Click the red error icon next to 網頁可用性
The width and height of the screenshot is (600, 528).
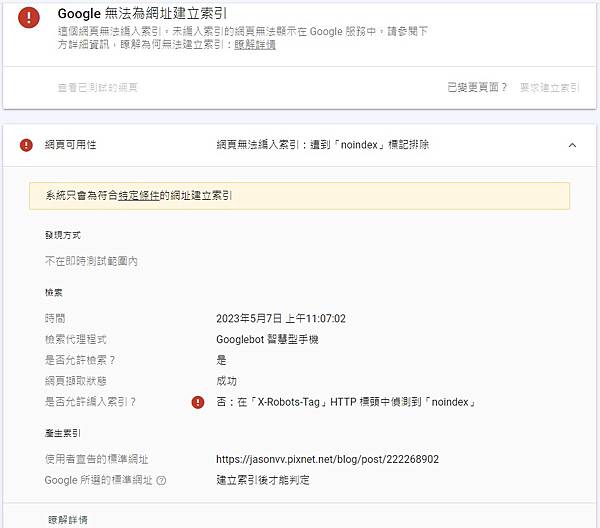tap(26, 145)
